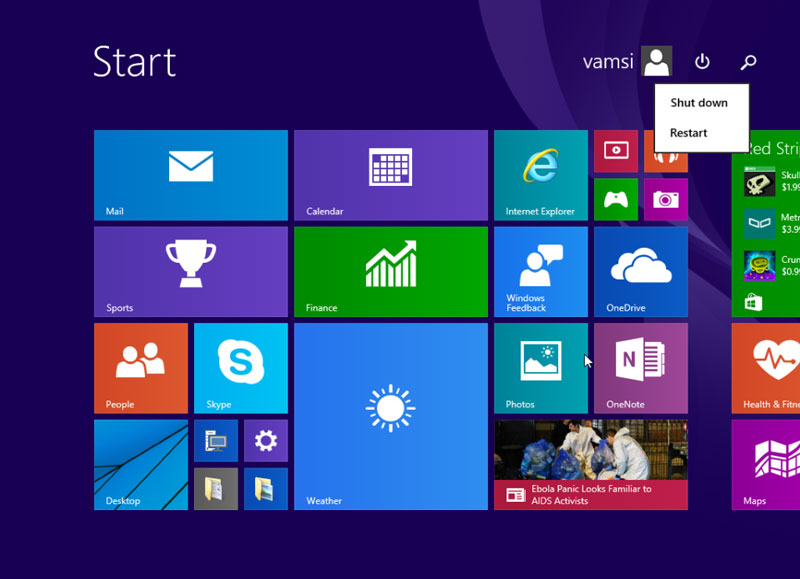Open the Calendar app

pos(388,174)
